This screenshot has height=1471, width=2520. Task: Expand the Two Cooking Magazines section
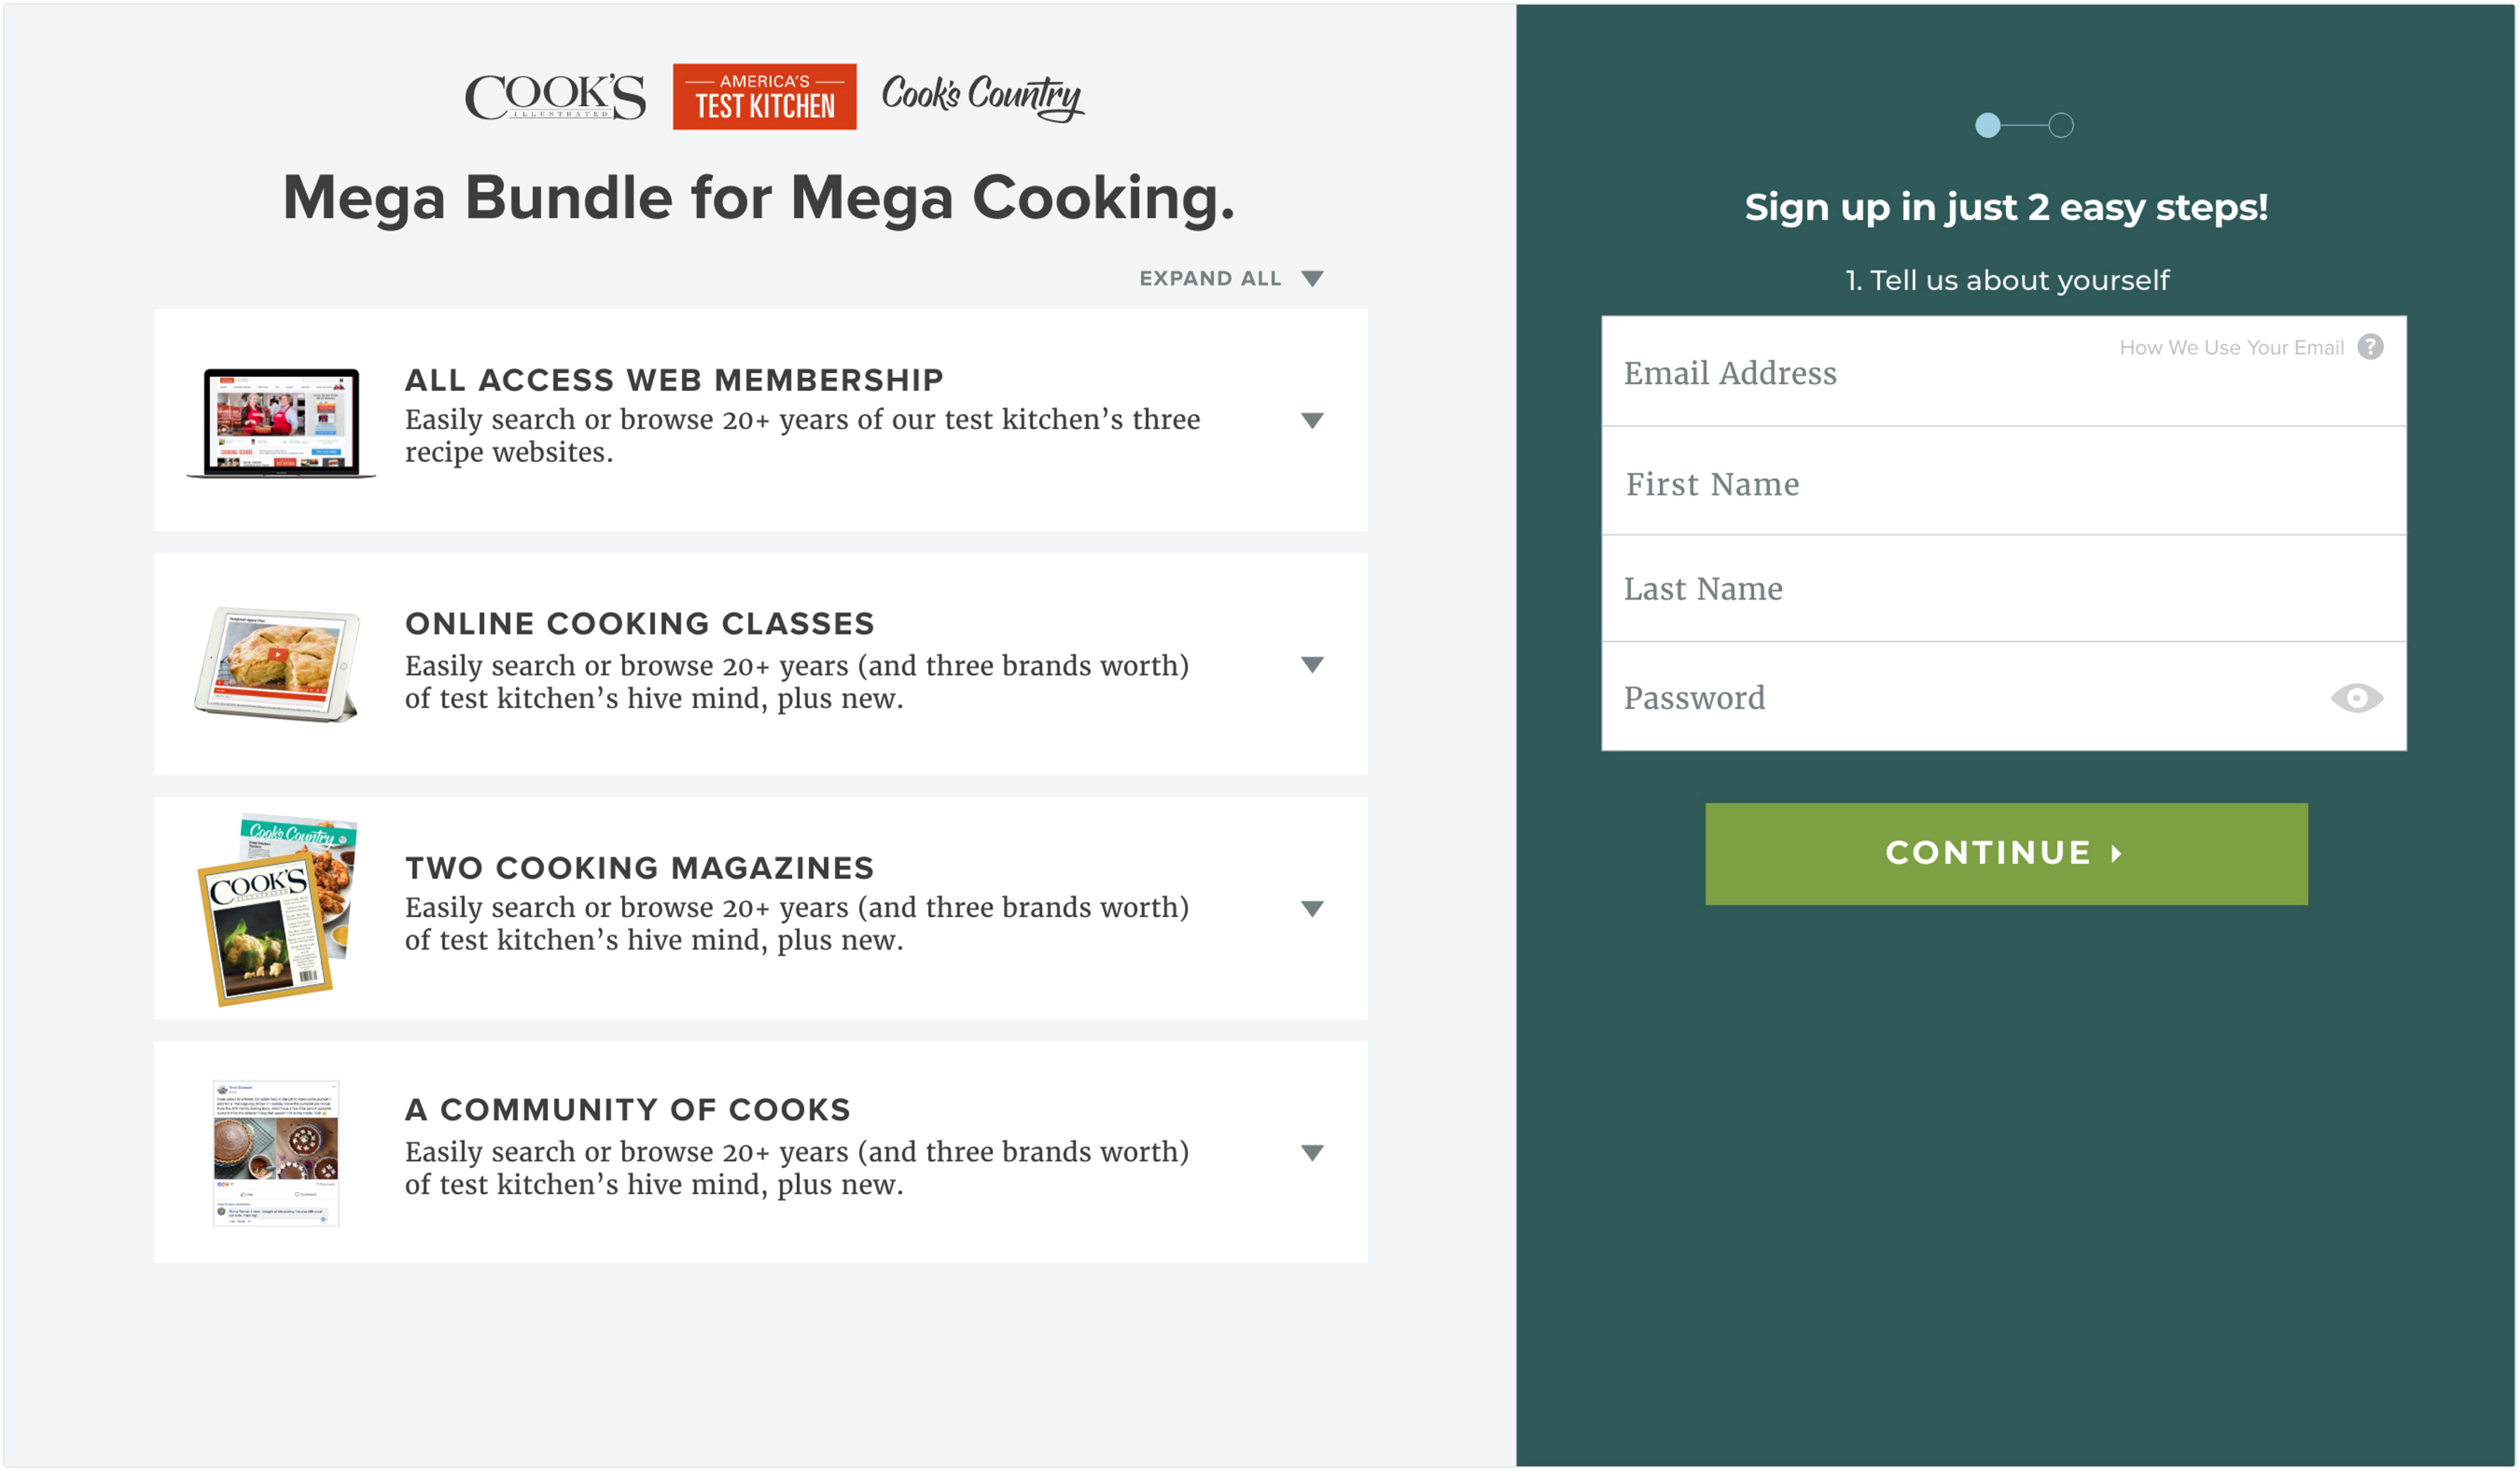[x=1312, y=909]
